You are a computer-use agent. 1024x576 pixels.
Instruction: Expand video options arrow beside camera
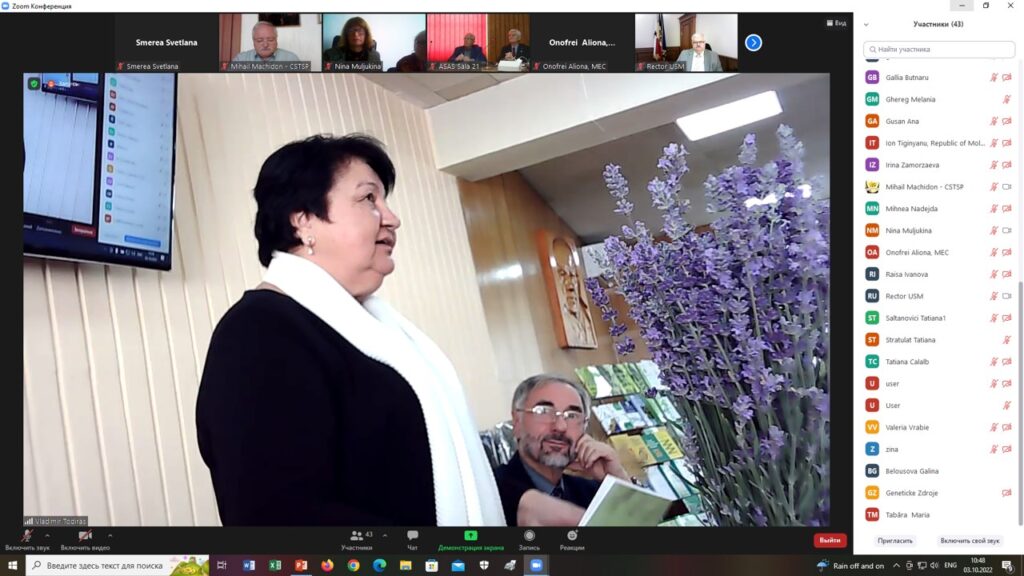coord(110,535)
